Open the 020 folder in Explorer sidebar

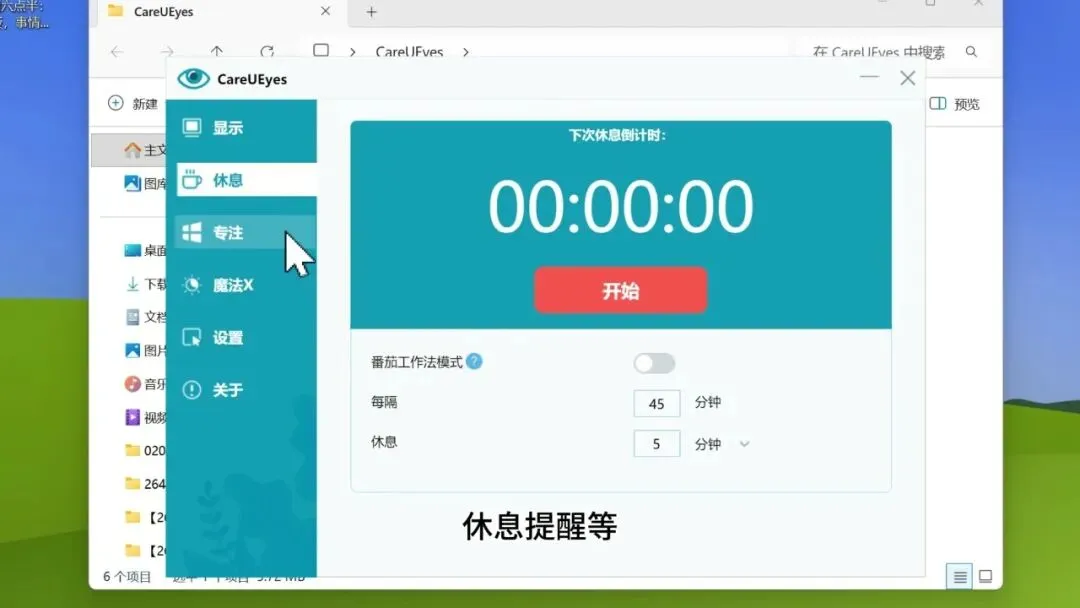coord(145,450)
